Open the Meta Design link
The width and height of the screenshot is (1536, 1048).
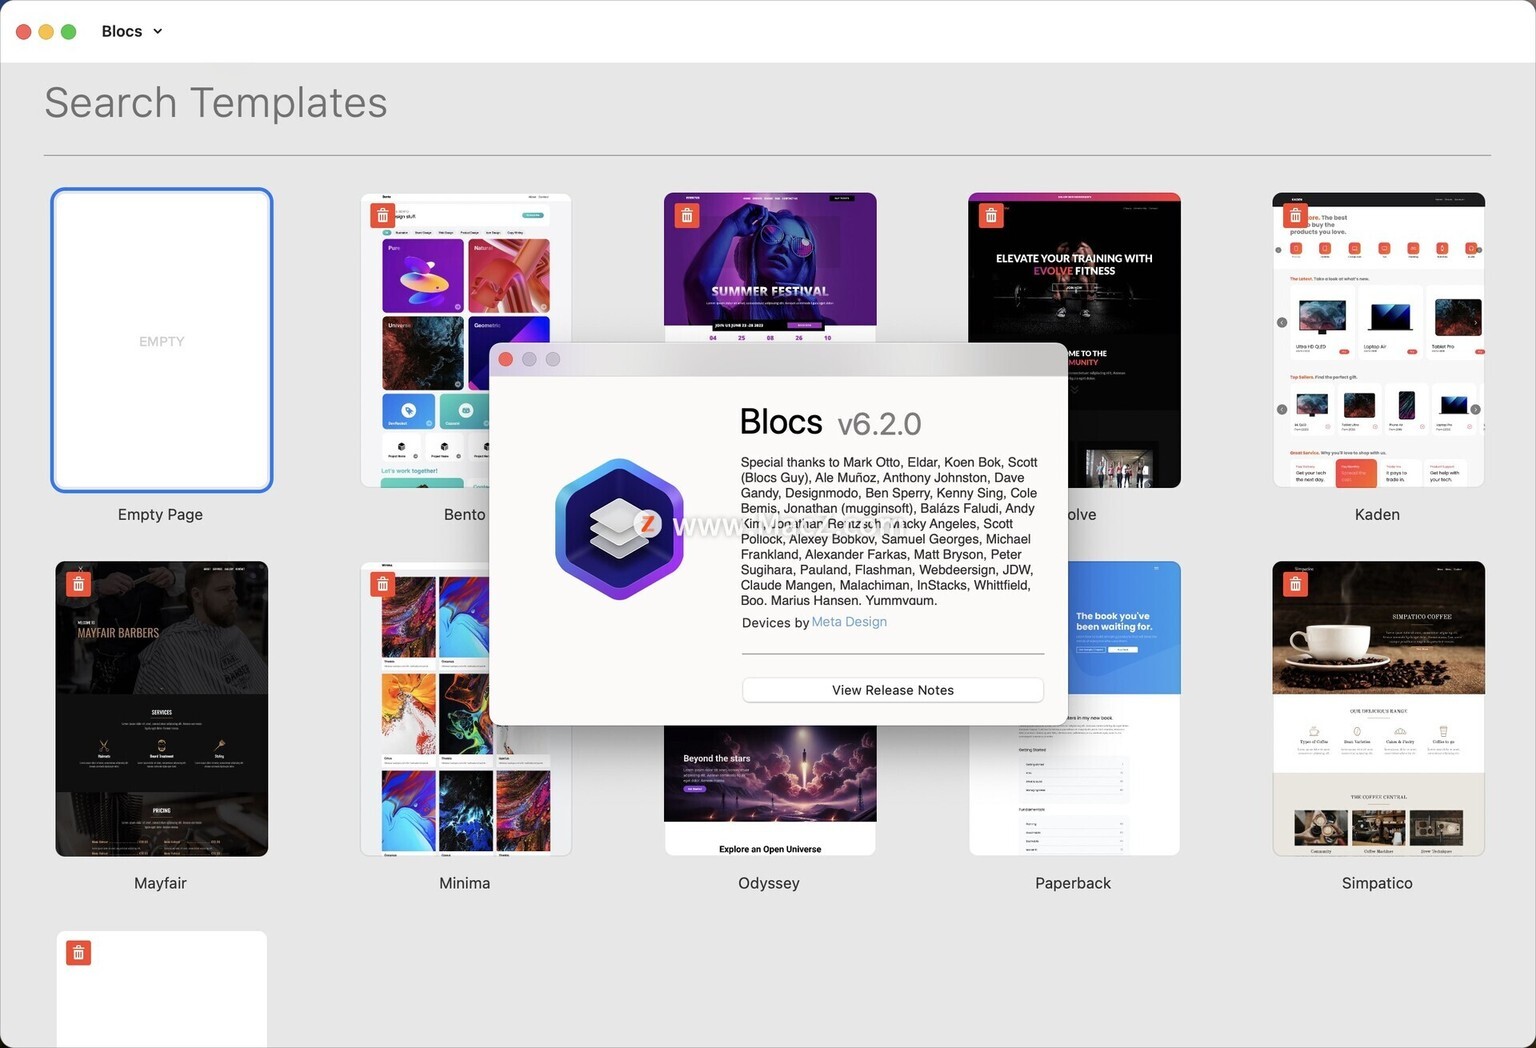coord(849,622)
